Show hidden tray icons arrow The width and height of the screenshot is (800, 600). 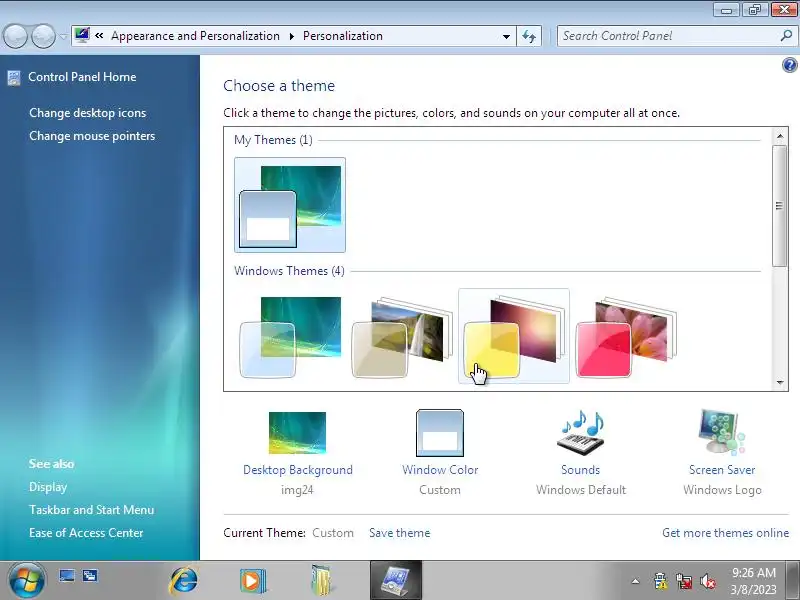[x=635, y=581]
